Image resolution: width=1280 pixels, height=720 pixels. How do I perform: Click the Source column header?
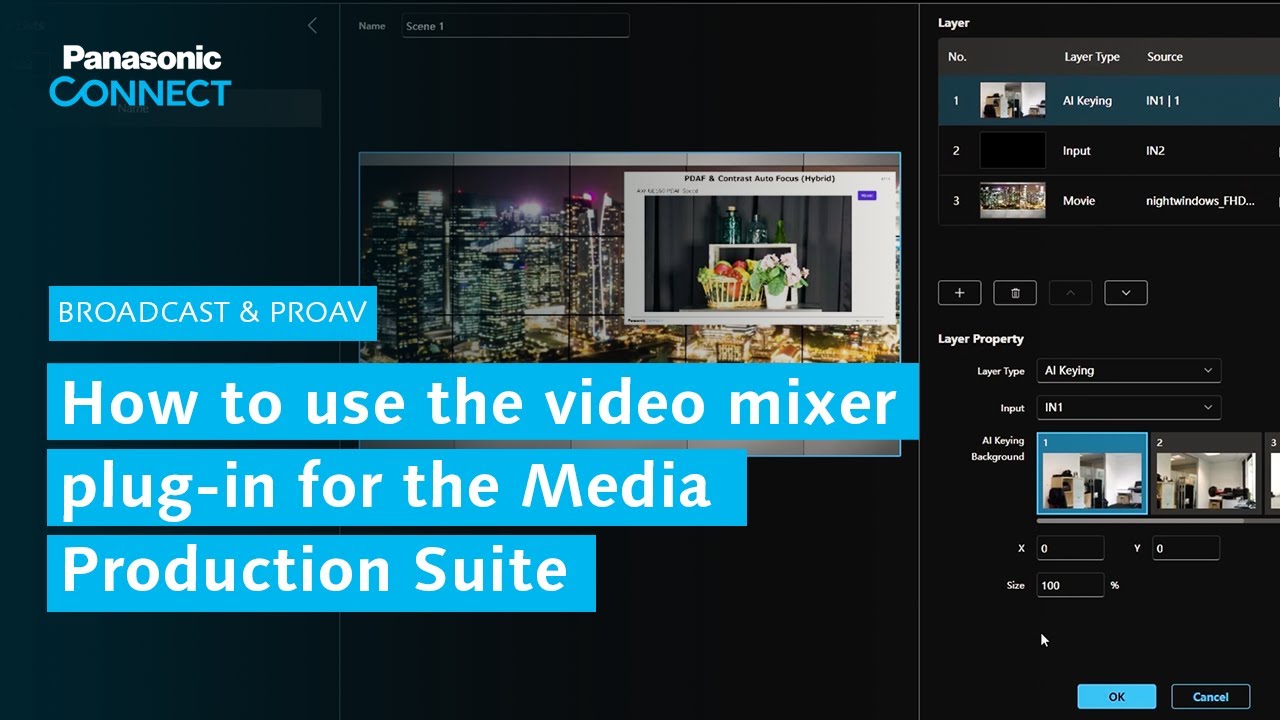click(1165, 57)
